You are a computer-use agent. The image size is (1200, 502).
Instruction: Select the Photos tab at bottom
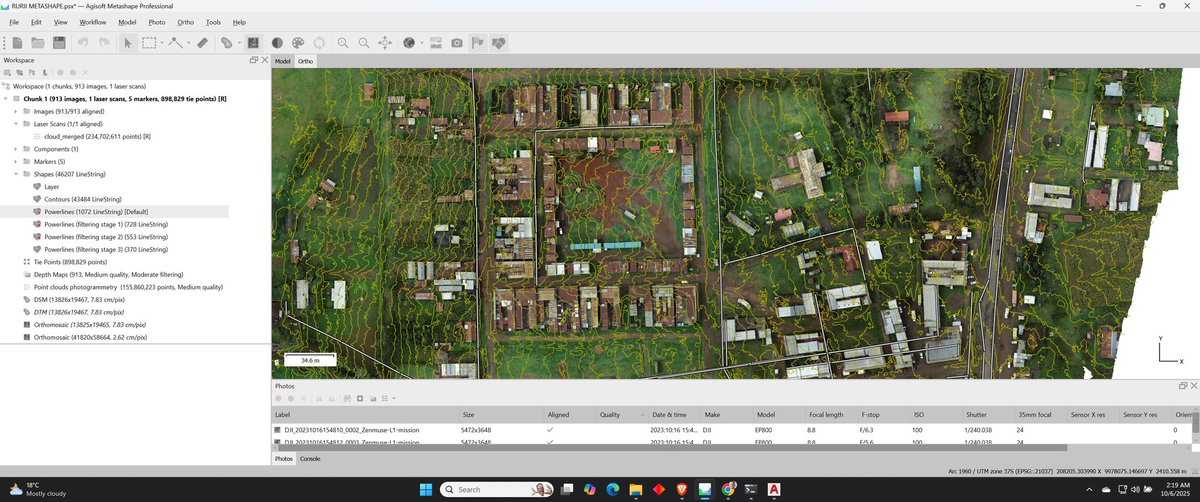point(285,458)
